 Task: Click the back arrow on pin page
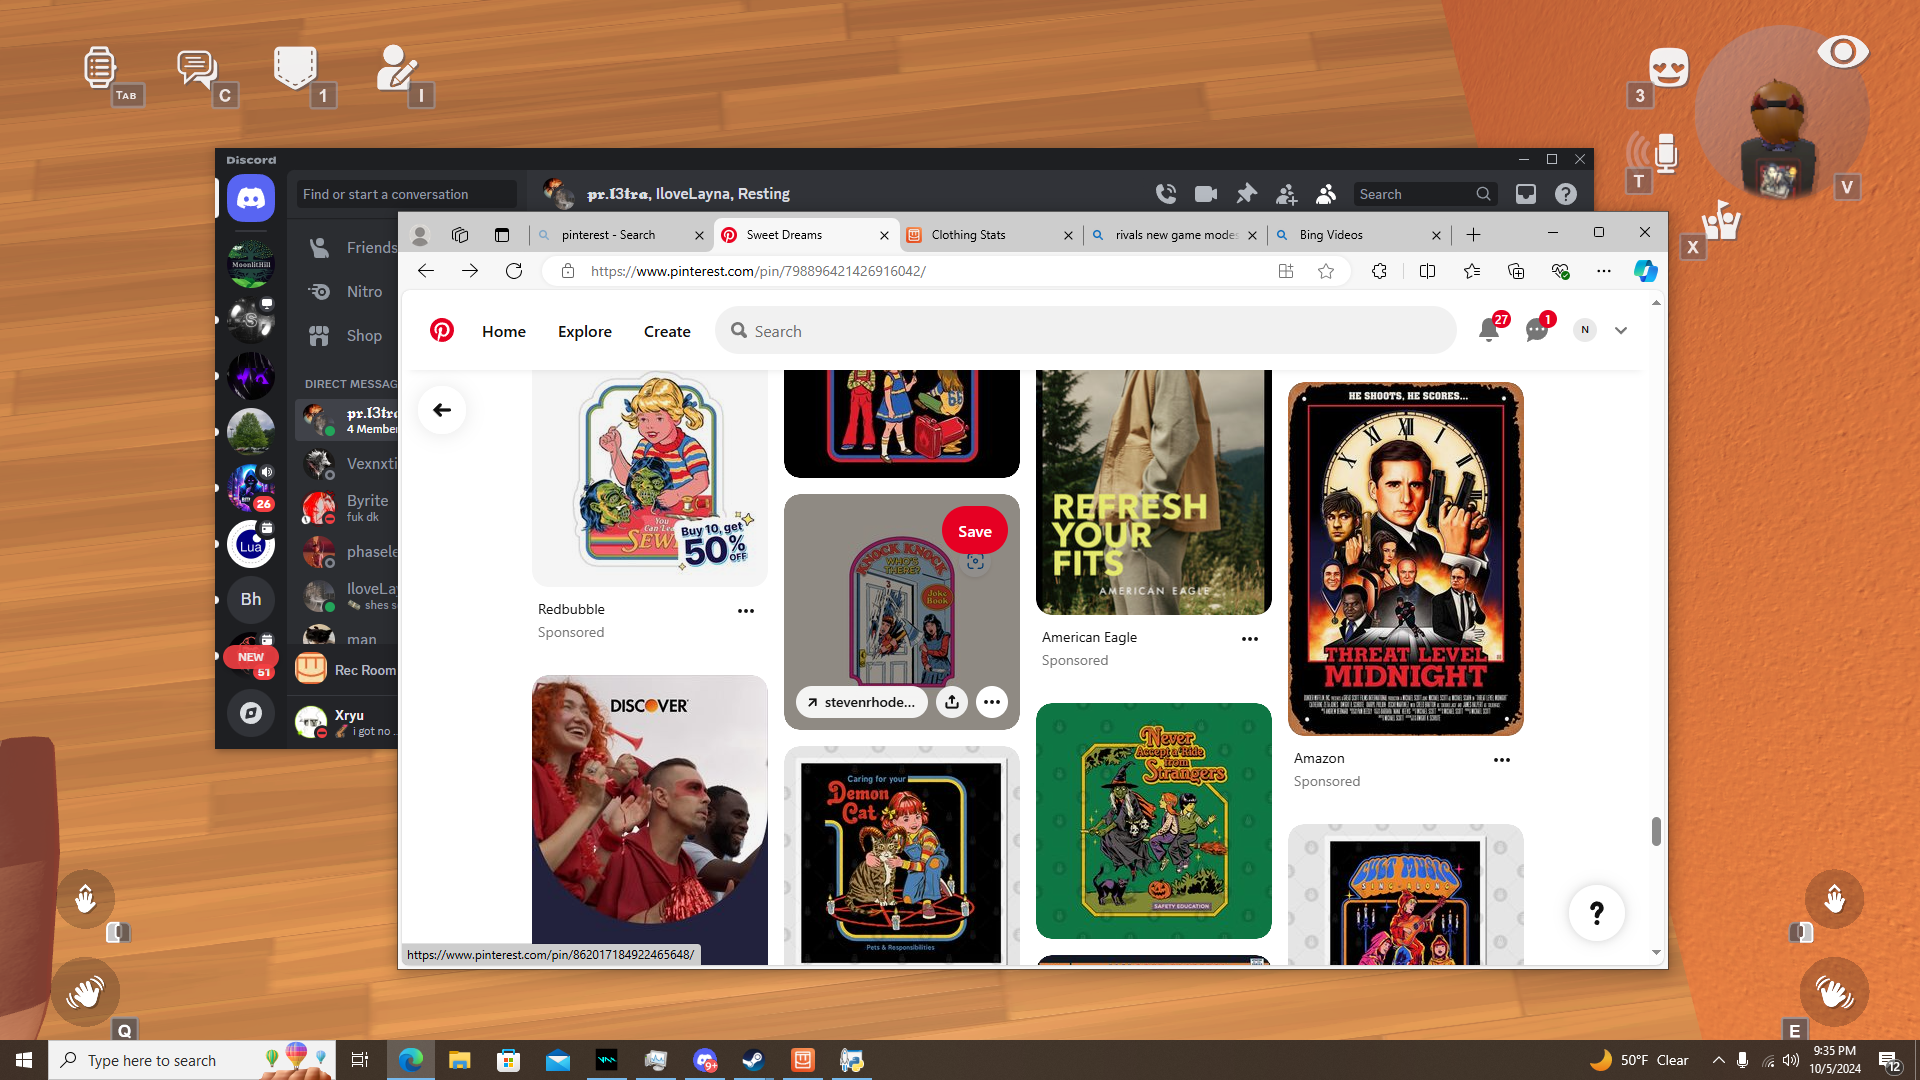tap(441, 410)
